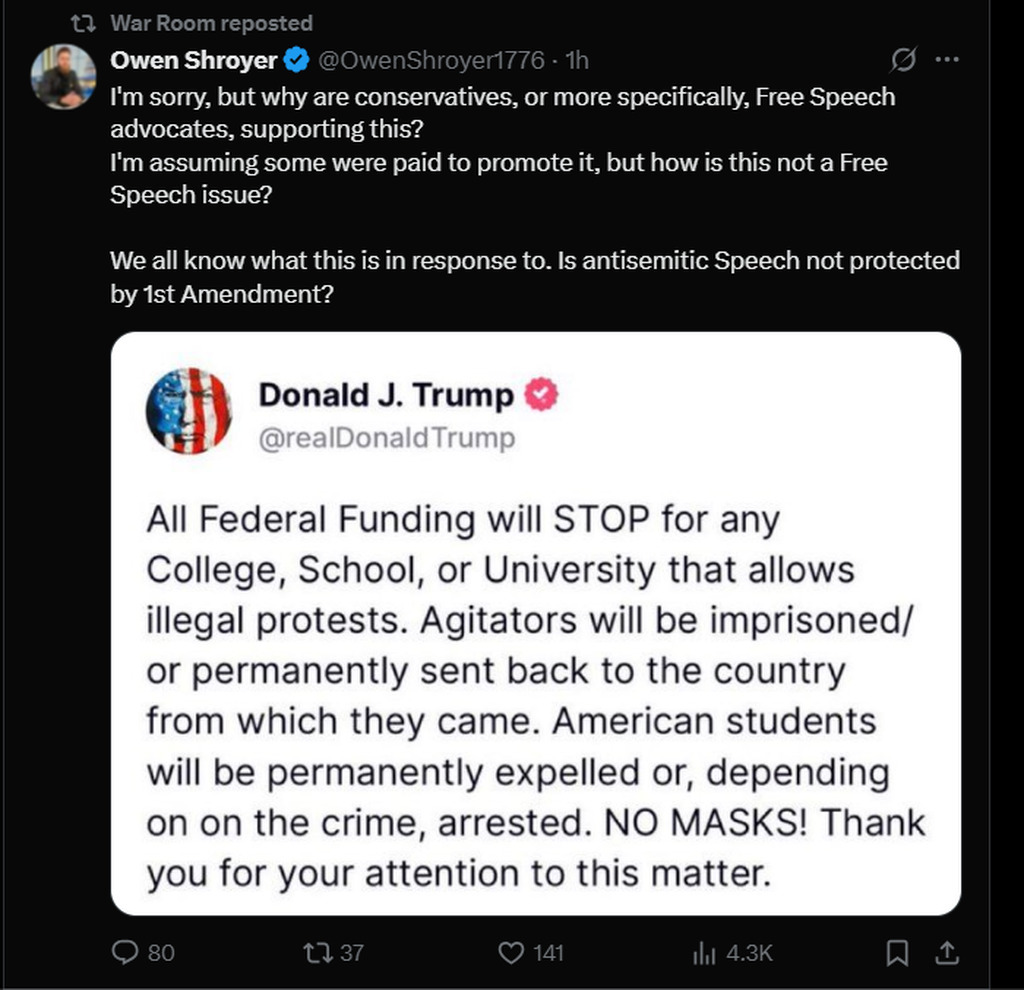This screenshot has height=990, width=1024.
Task: Click the flag avatar in the quoted post
Action: [x=189, y=411]
